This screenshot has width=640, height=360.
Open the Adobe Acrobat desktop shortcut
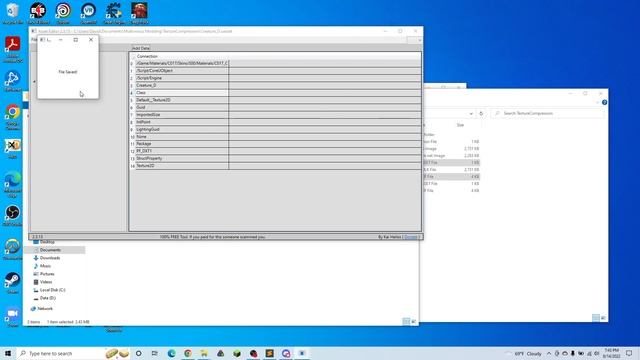point(13,49)
